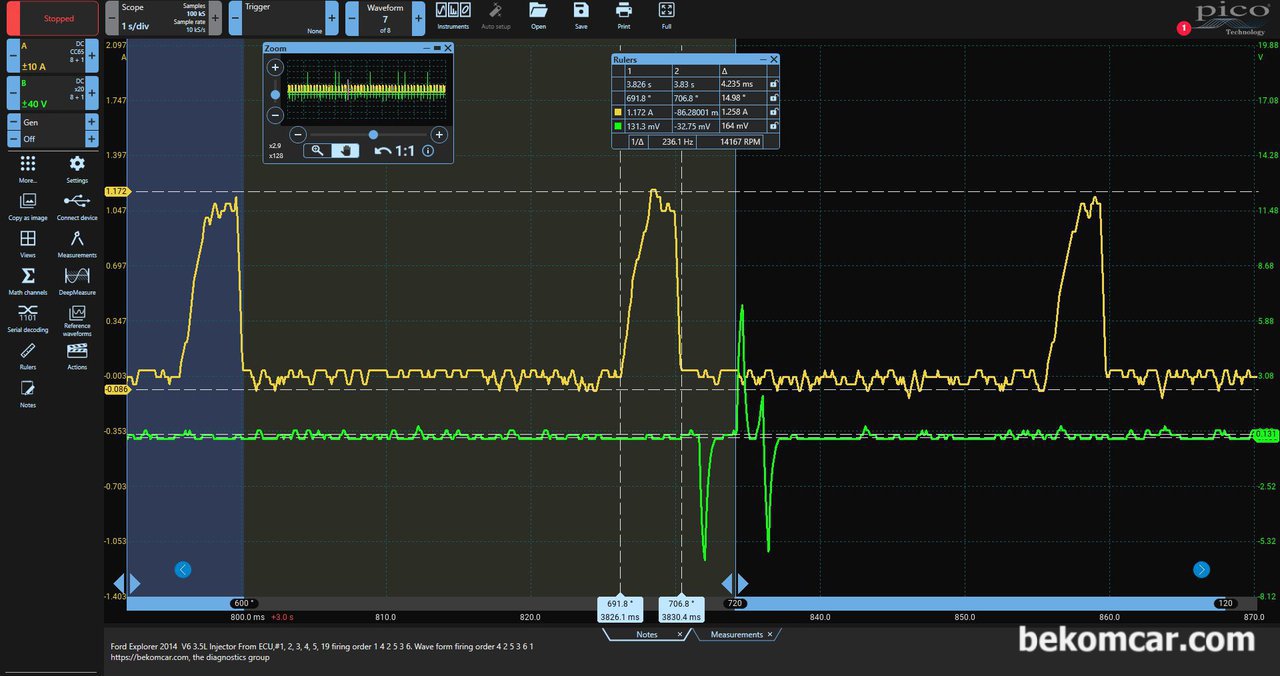This screenshot has height=676, width=1280.
Task: Zoom in horizontally in Zoom panel
Action: pos(438,134)
